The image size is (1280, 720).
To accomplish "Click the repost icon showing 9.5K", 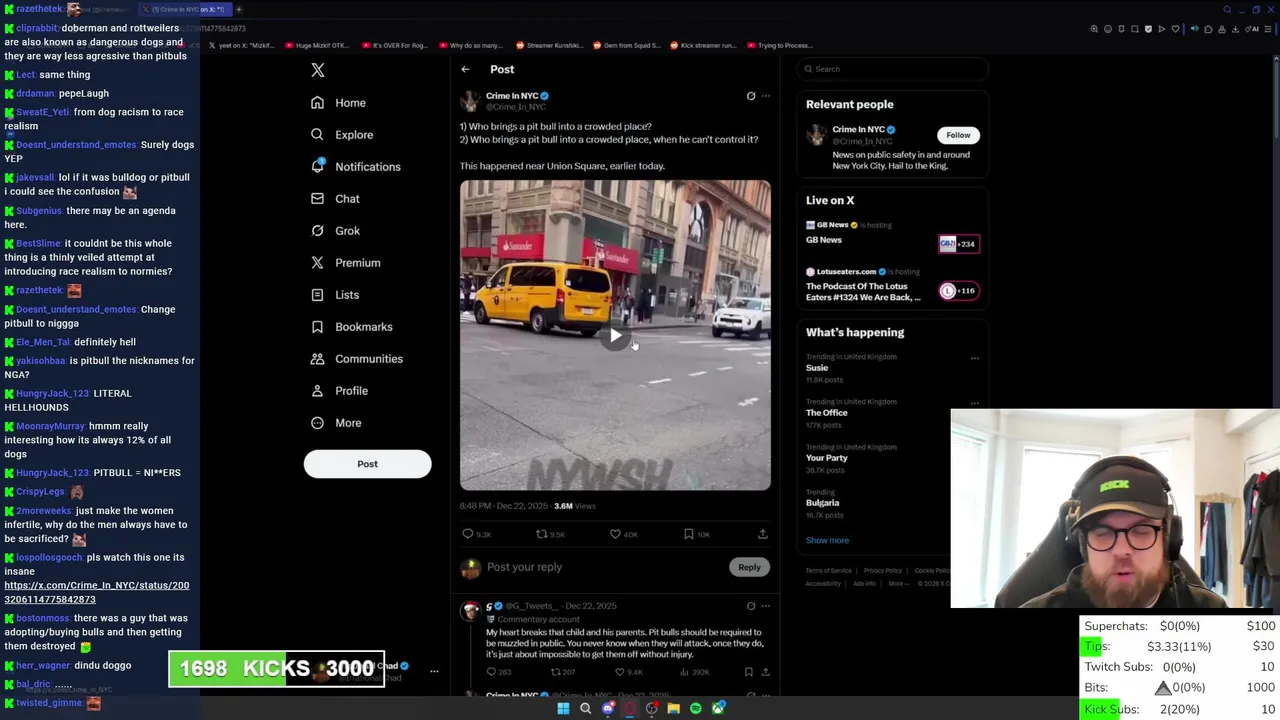I will 542,534.
